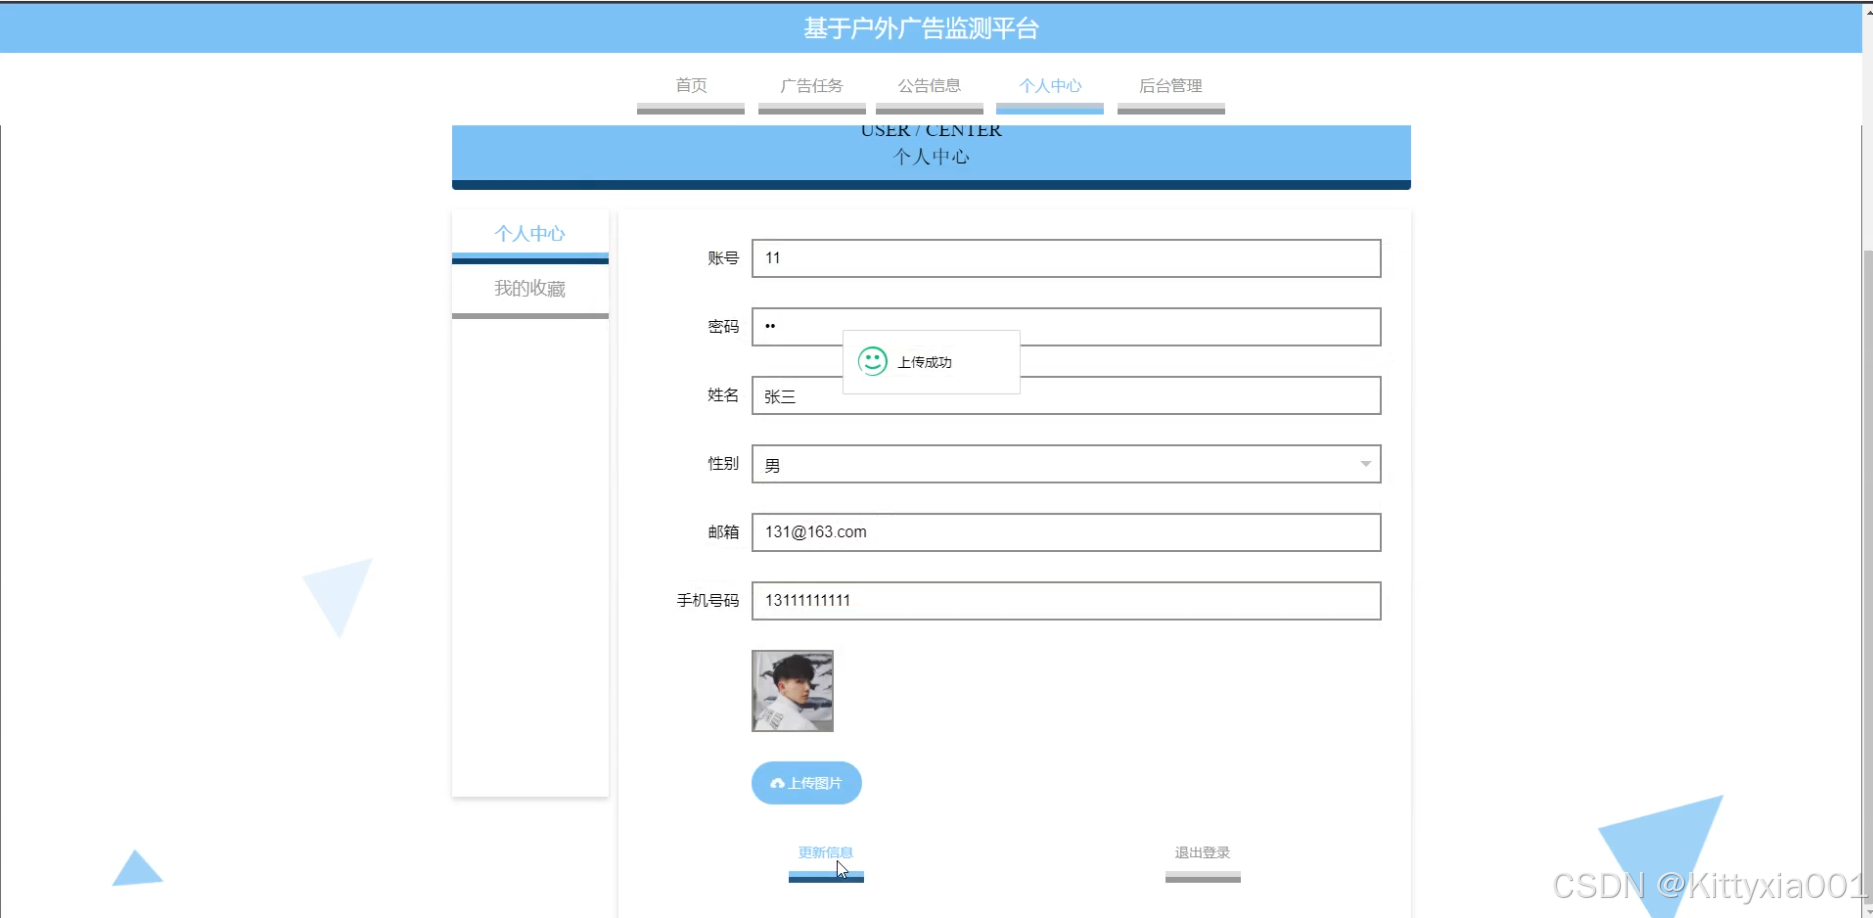Select the 邮箱 email field showing 131@163.com
1873x918 pixels.
[x=1065, y=532]
